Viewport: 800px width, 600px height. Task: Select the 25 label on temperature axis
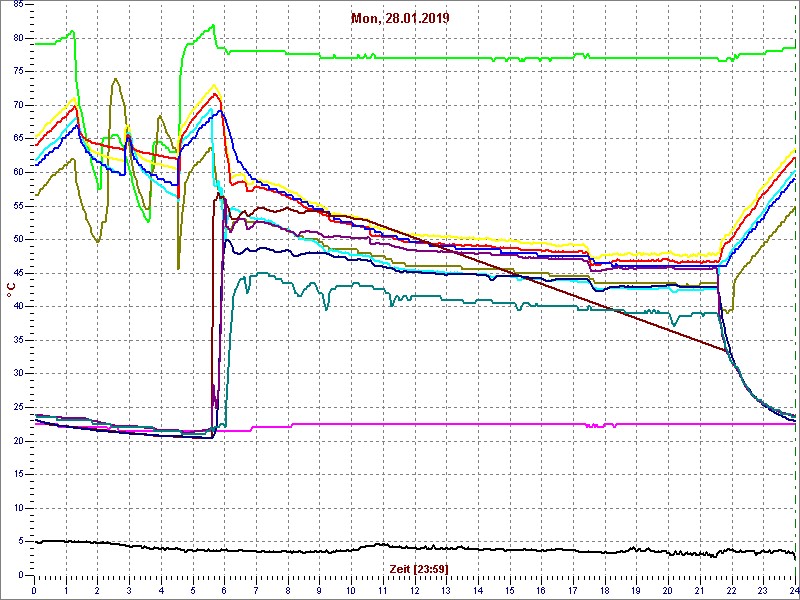click(17, 407)
